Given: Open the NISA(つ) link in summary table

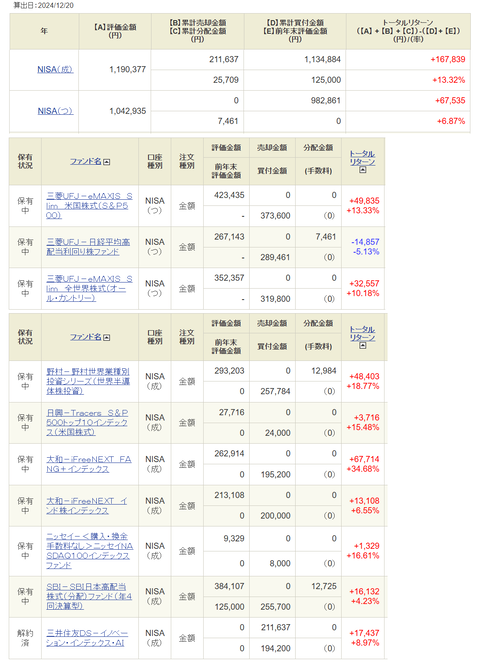Looking at the screenshot, I should pos(55,111).
